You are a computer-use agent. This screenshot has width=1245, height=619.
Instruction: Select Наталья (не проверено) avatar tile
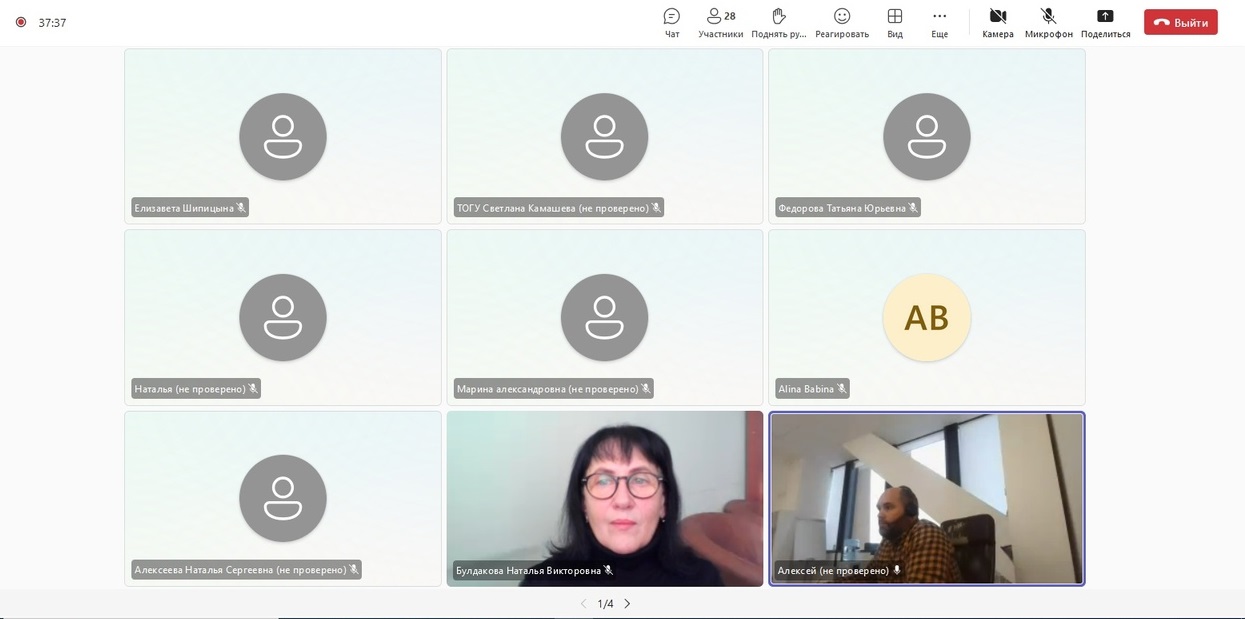click(x=283, y=317)
